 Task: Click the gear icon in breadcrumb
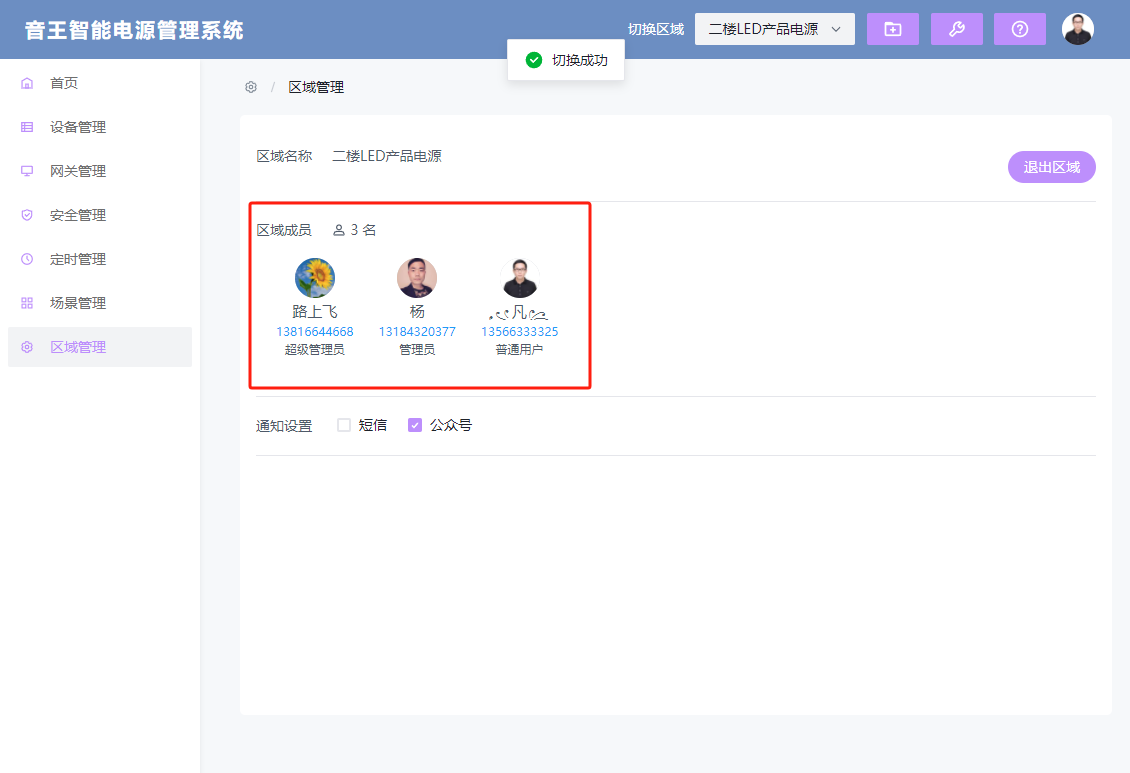[x=251, y=88]
